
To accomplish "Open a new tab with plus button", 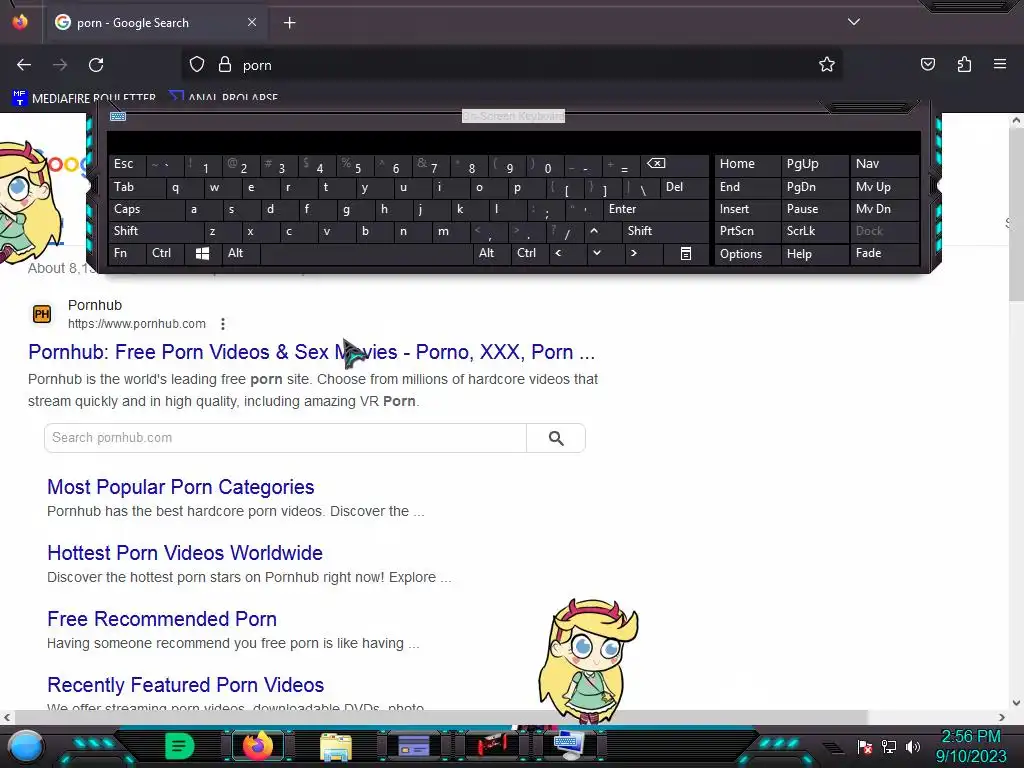I will point(289,23).
